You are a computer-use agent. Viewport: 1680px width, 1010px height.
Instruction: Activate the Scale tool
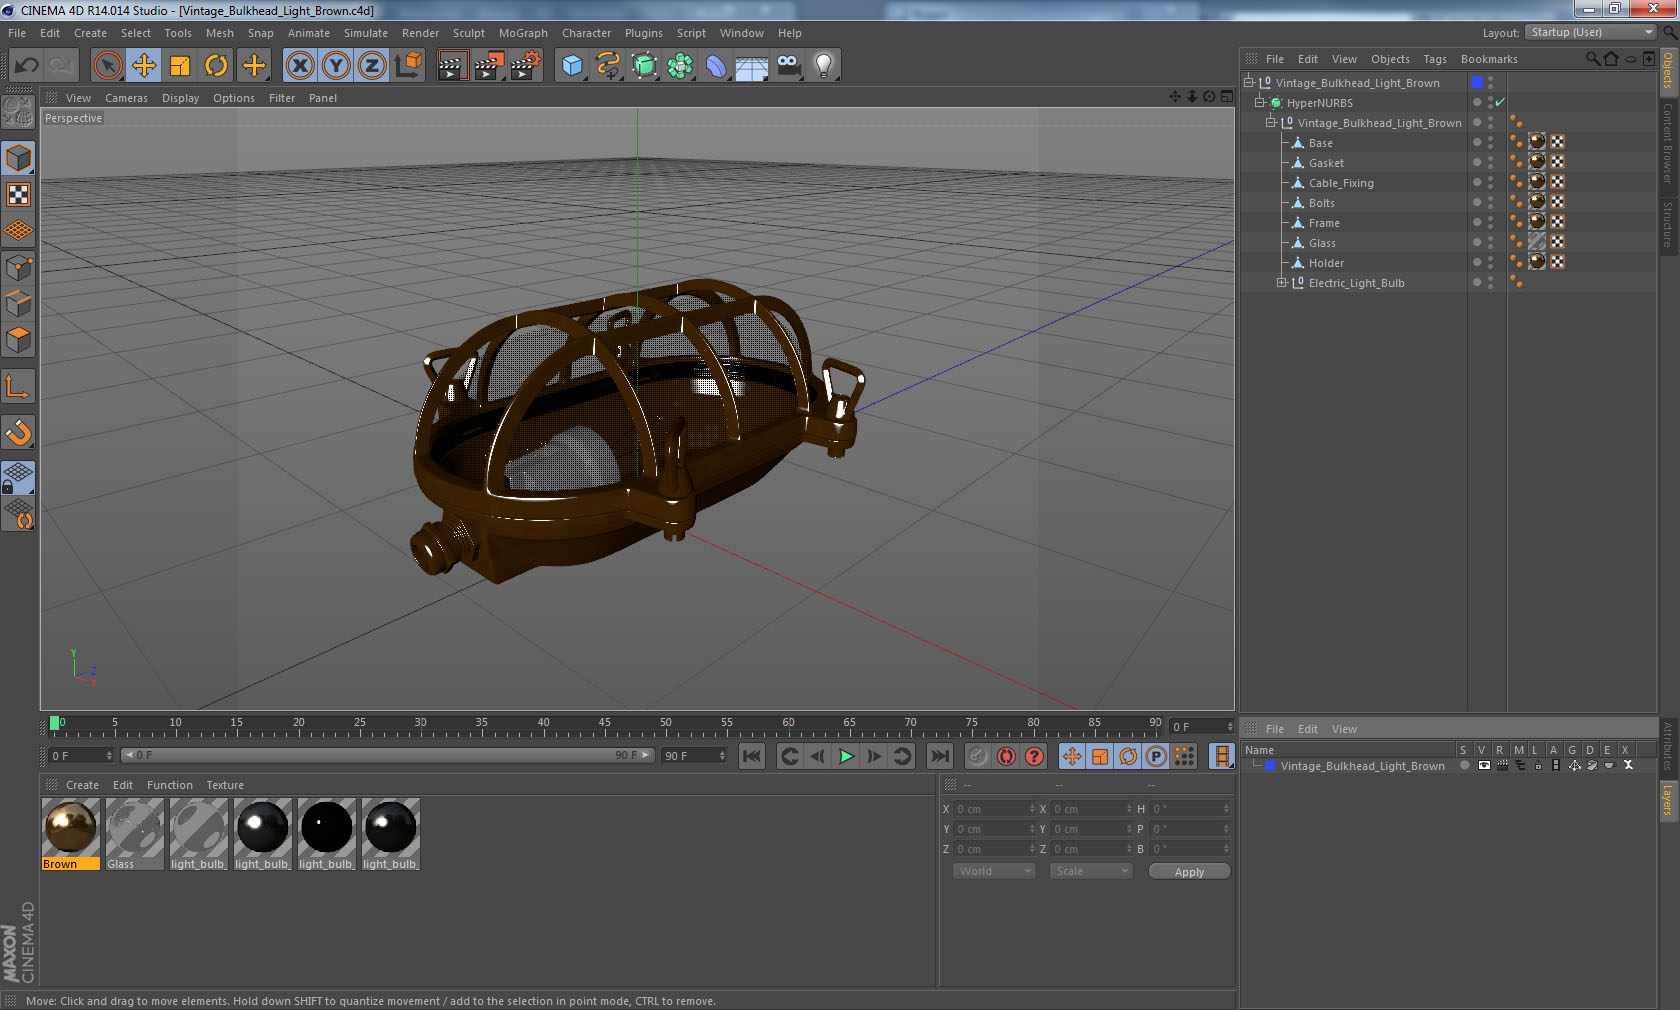(x=180, y=66)
